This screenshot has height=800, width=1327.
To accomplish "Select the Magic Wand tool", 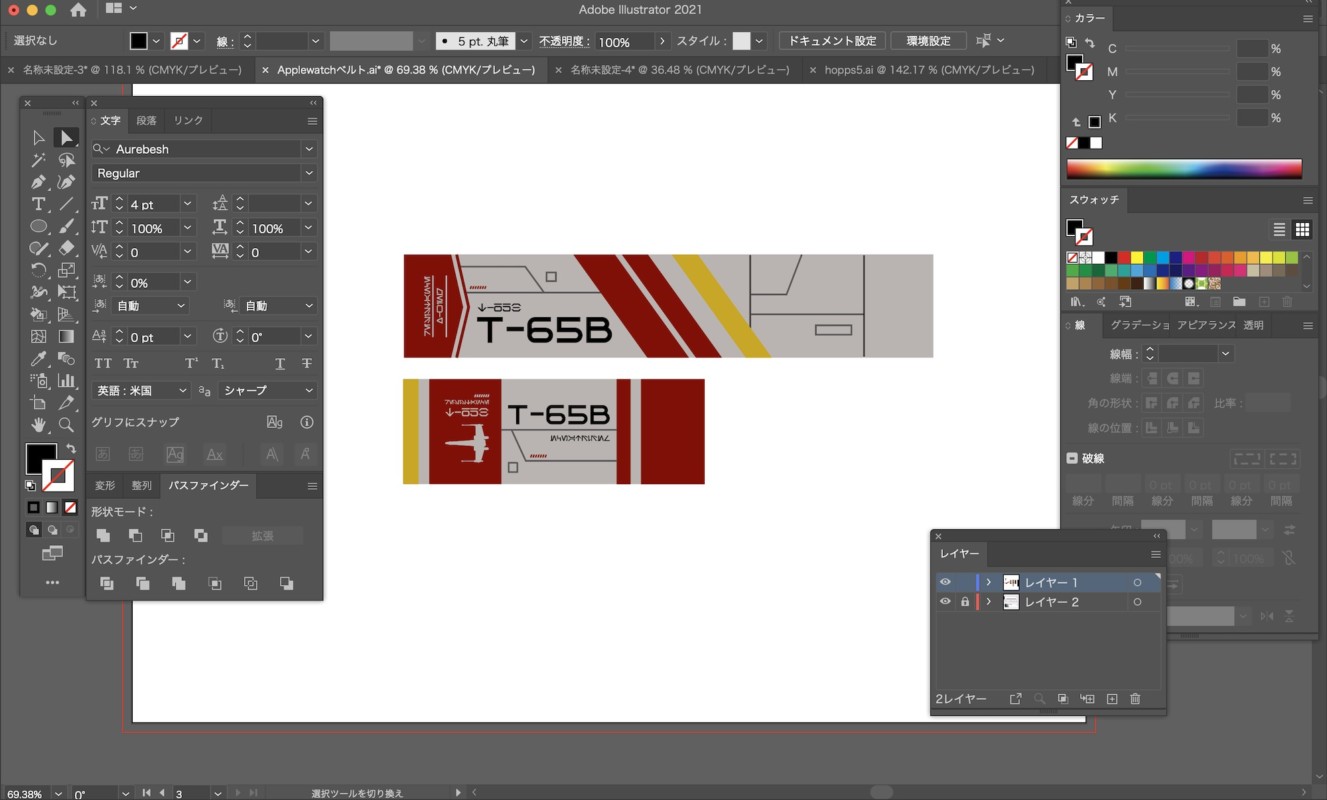I will pyautogui.click(x=38, y=160).
